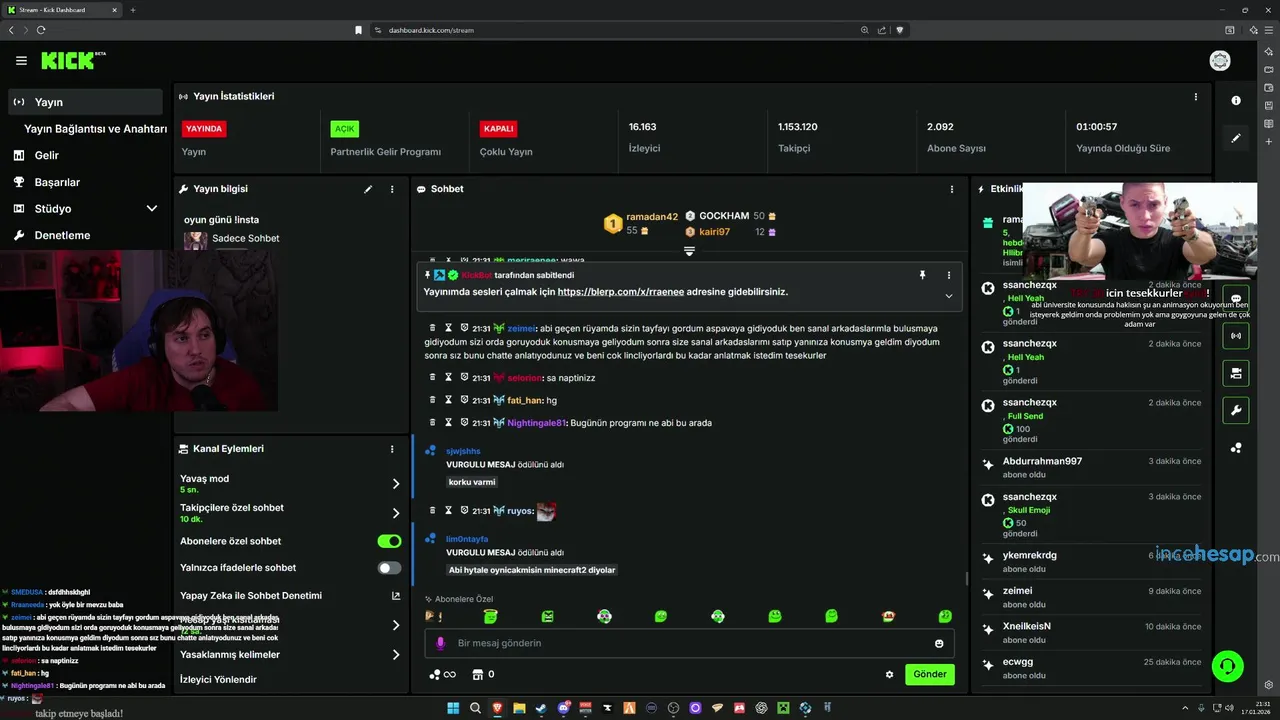Select the Stream - Kick Dashboard browser tab
The height and width of the screenshot is (720, 1280).
pos(62,10)
